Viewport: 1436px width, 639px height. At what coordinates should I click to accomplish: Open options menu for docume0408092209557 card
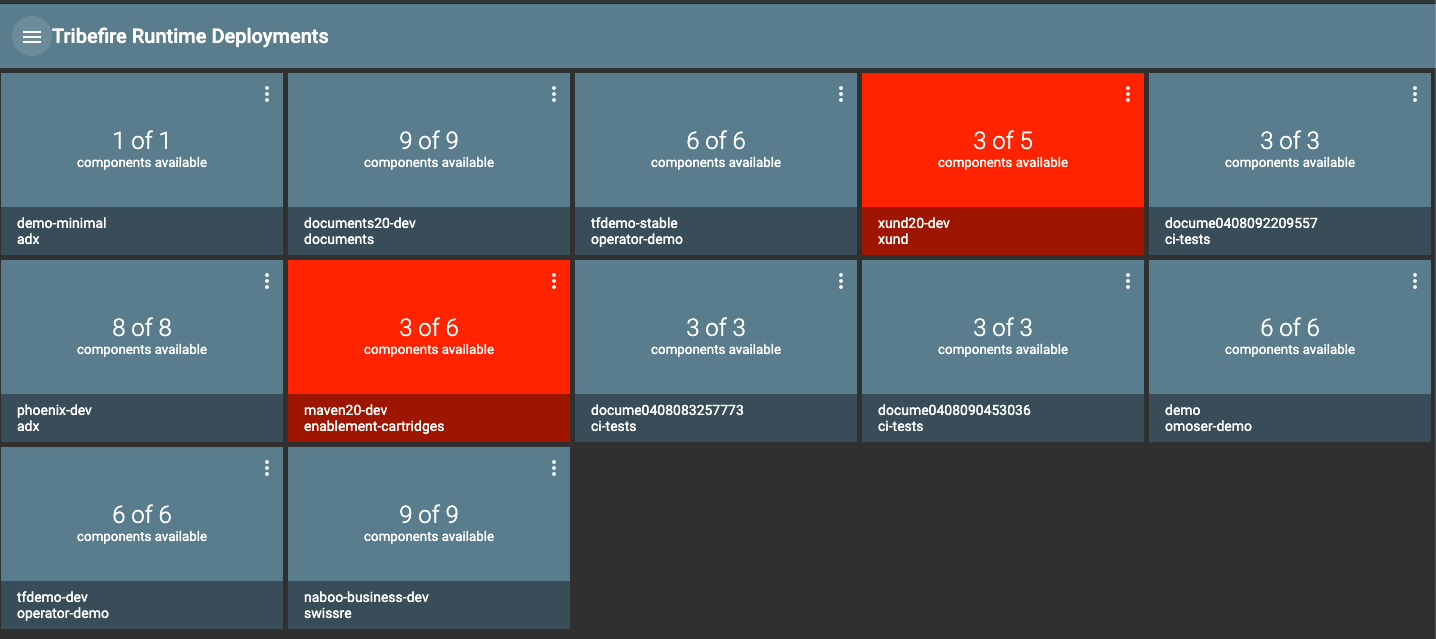(1415, 94)
